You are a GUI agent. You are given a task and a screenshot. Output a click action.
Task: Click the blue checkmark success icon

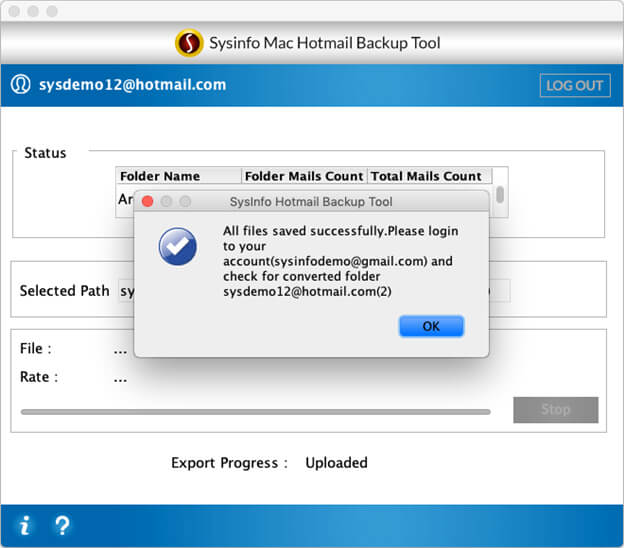(x=177, y=246)
